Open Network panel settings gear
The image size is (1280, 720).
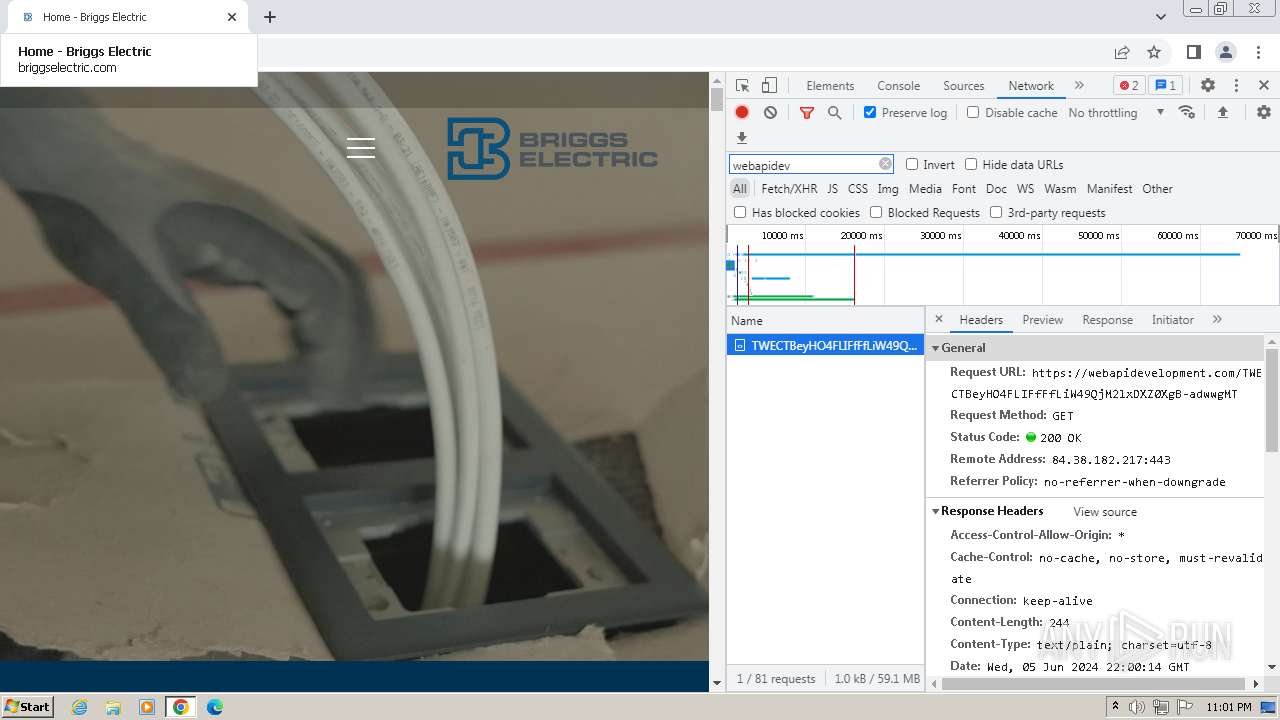[1264, 113]
